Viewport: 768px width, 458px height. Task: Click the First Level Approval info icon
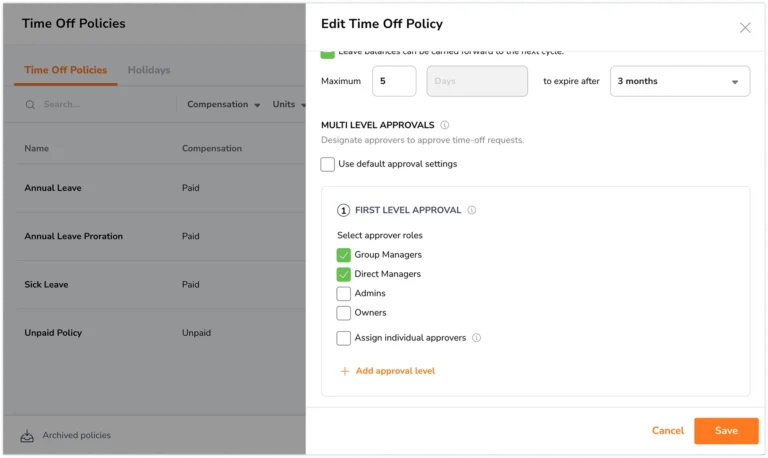[471, 210]
